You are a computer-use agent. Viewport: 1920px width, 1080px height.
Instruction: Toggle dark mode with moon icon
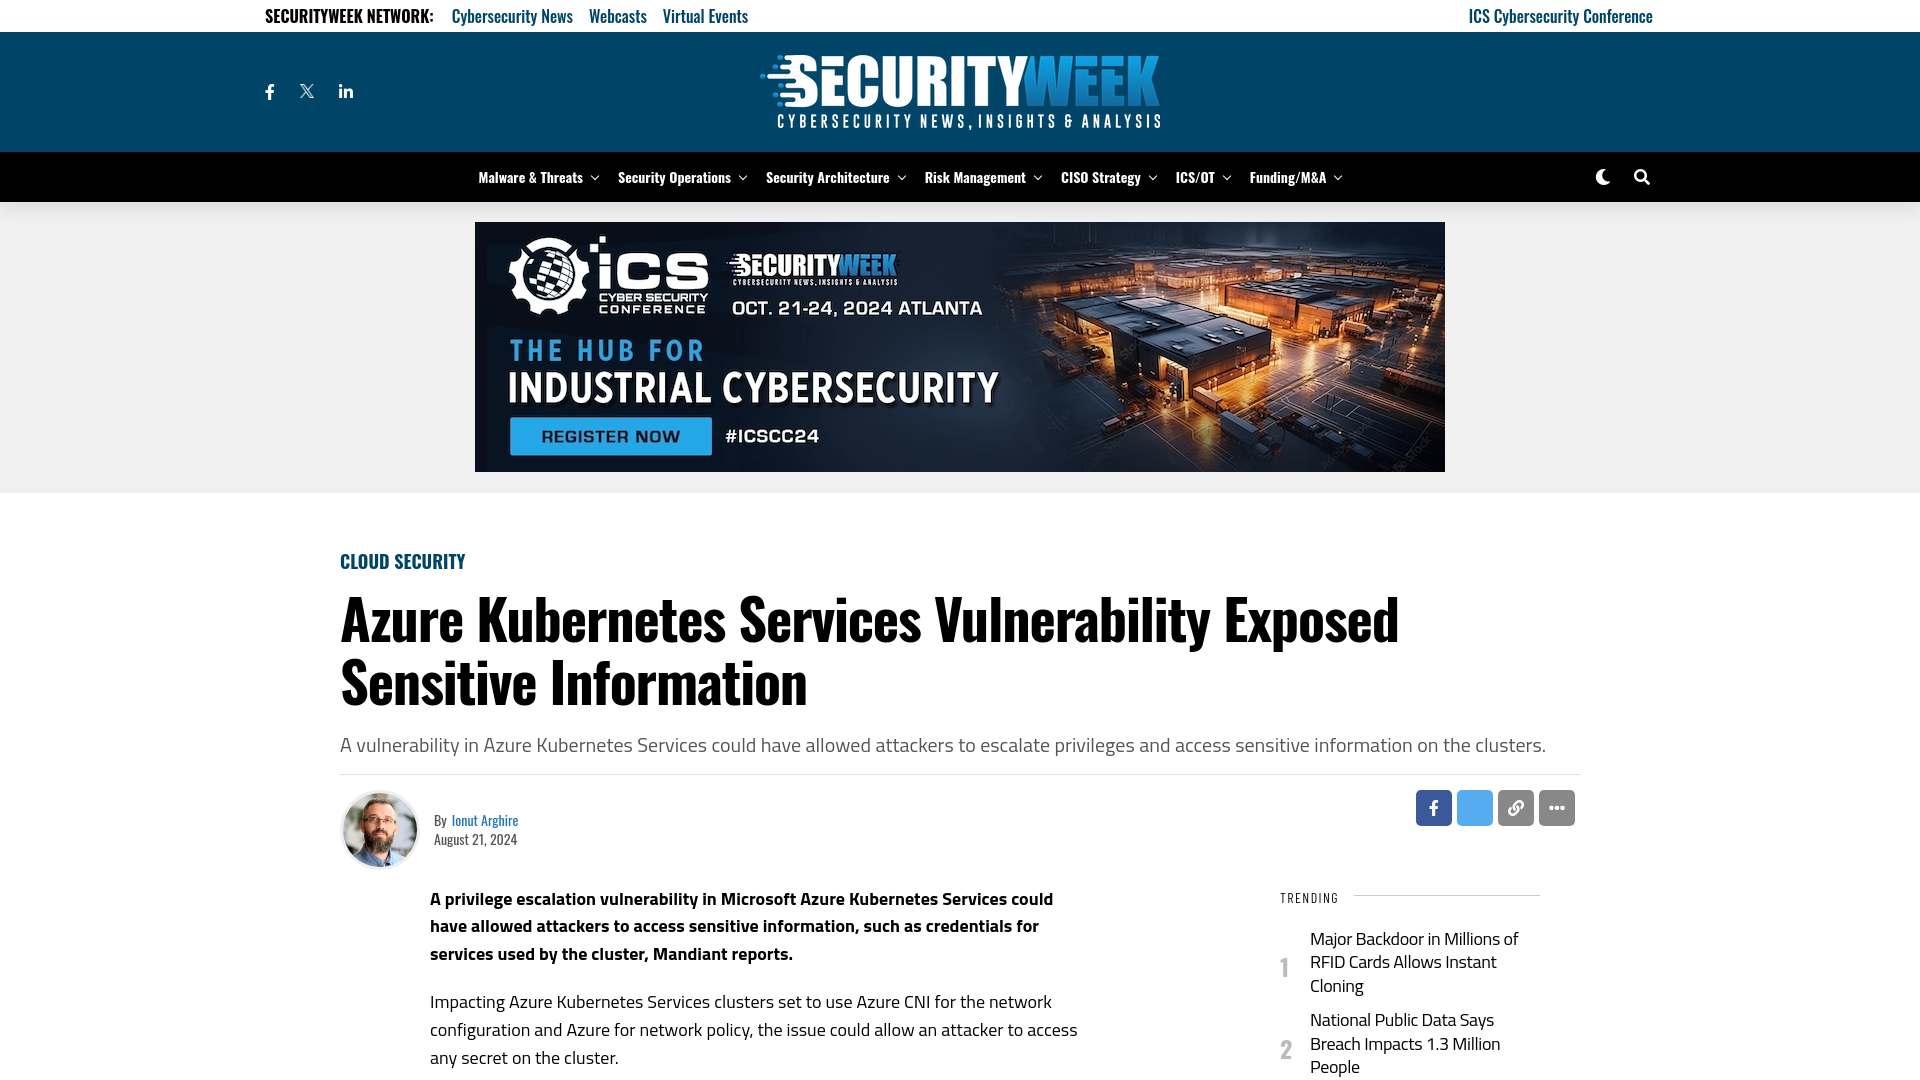1602,177
